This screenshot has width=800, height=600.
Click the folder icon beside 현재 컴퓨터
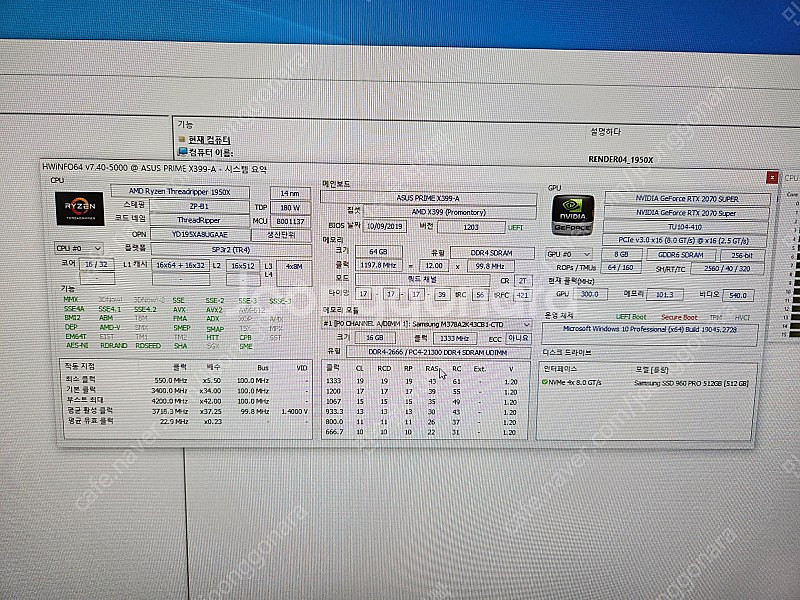(x=182, y=139)
